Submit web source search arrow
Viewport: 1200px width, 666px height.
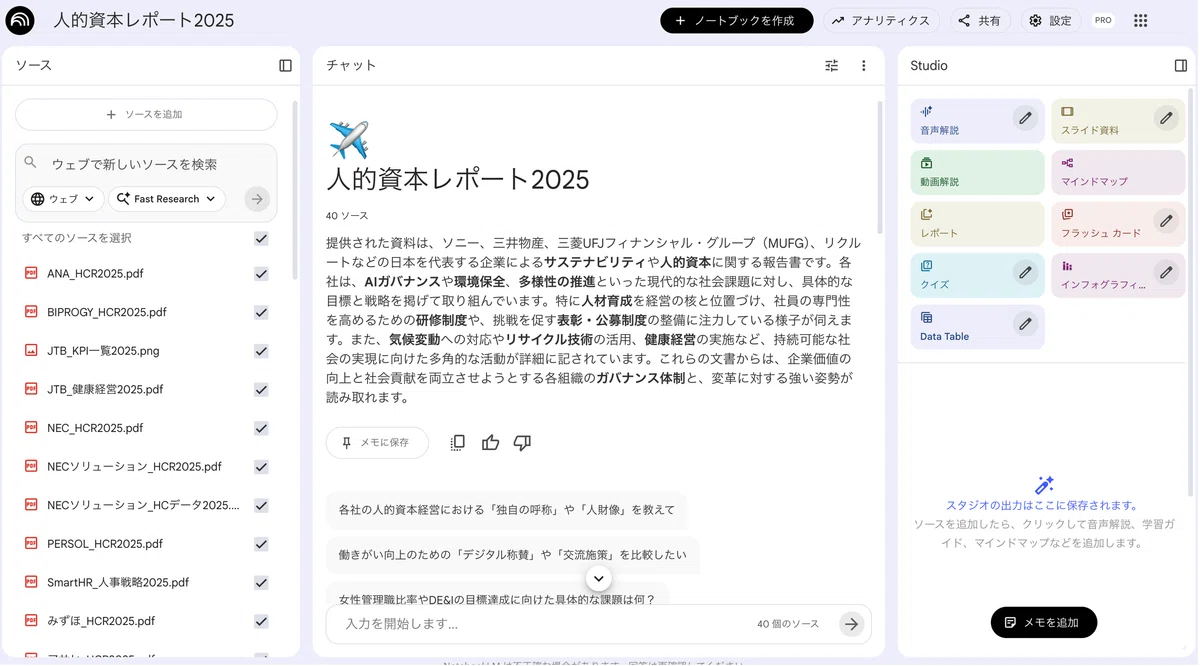tap(257, 199)
